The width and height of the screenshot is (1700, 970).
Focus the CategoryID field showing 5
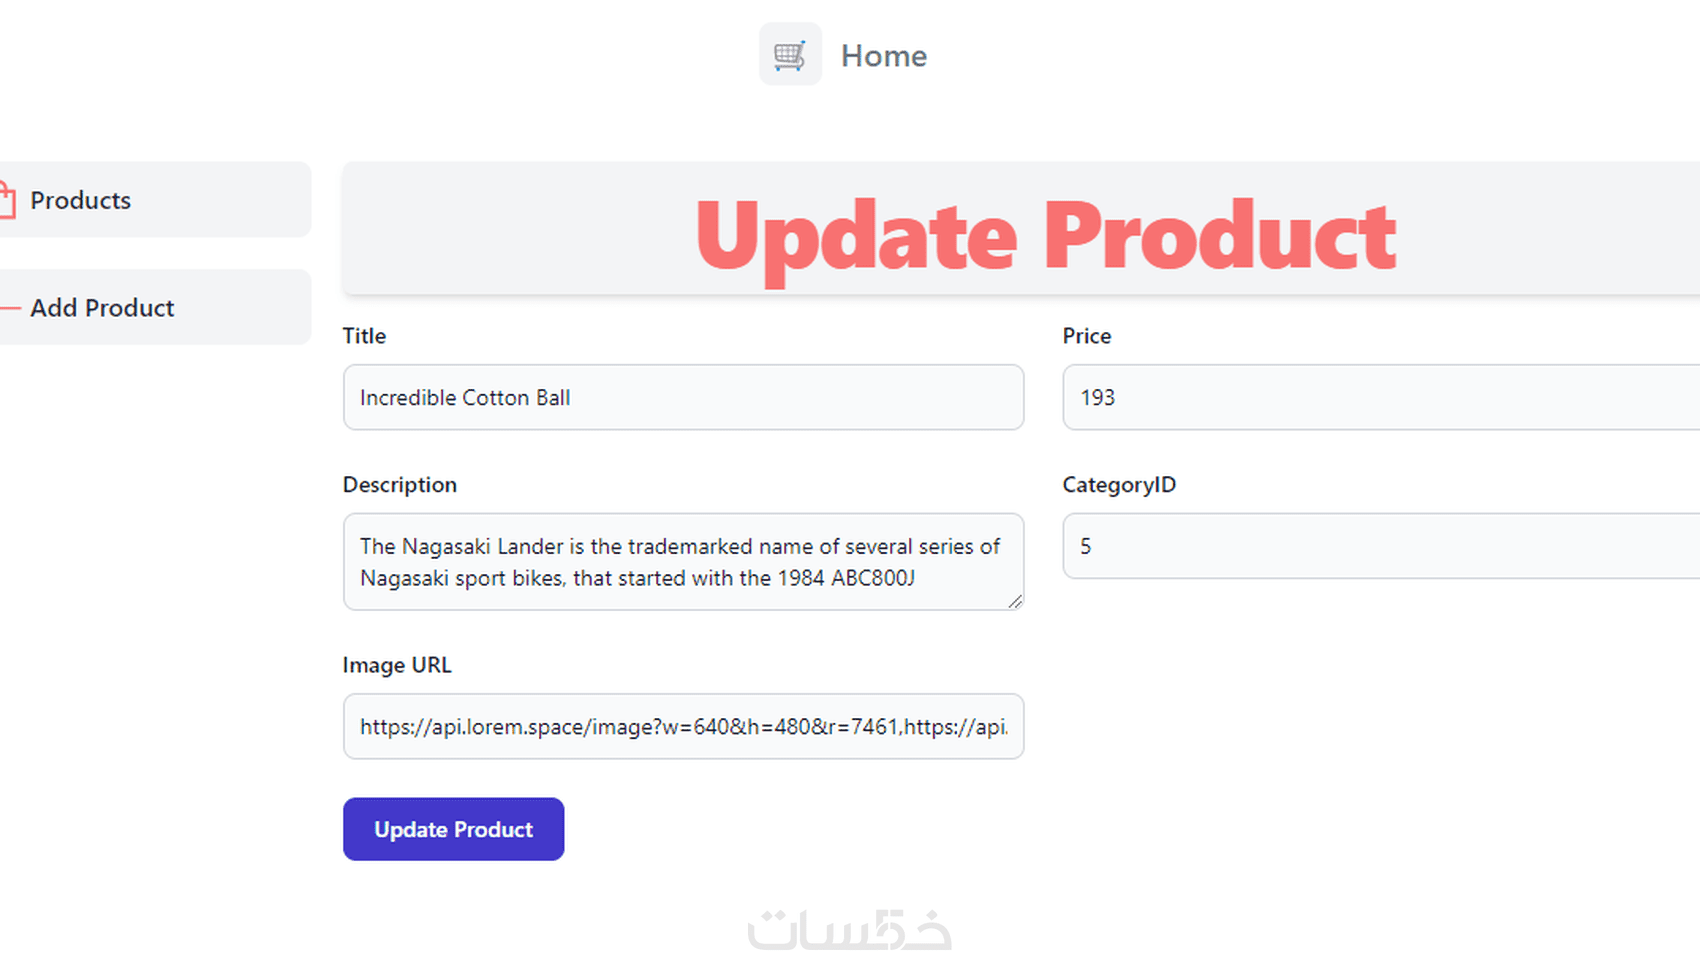pyautogui.click(x=1380, y=546)
